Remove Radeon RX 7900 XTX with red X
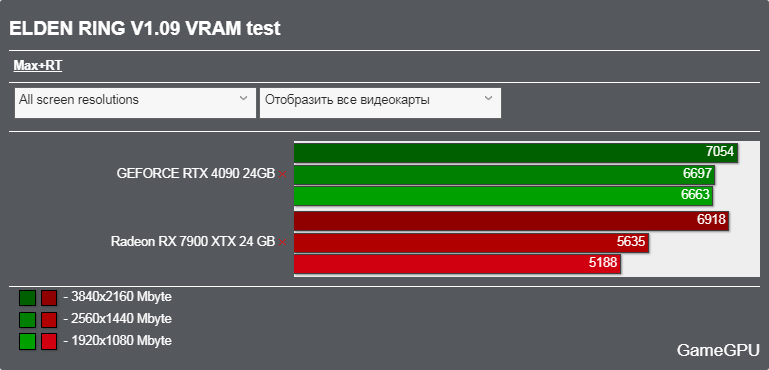Viewport: 769px width, 370px height. tap(282, 242)
